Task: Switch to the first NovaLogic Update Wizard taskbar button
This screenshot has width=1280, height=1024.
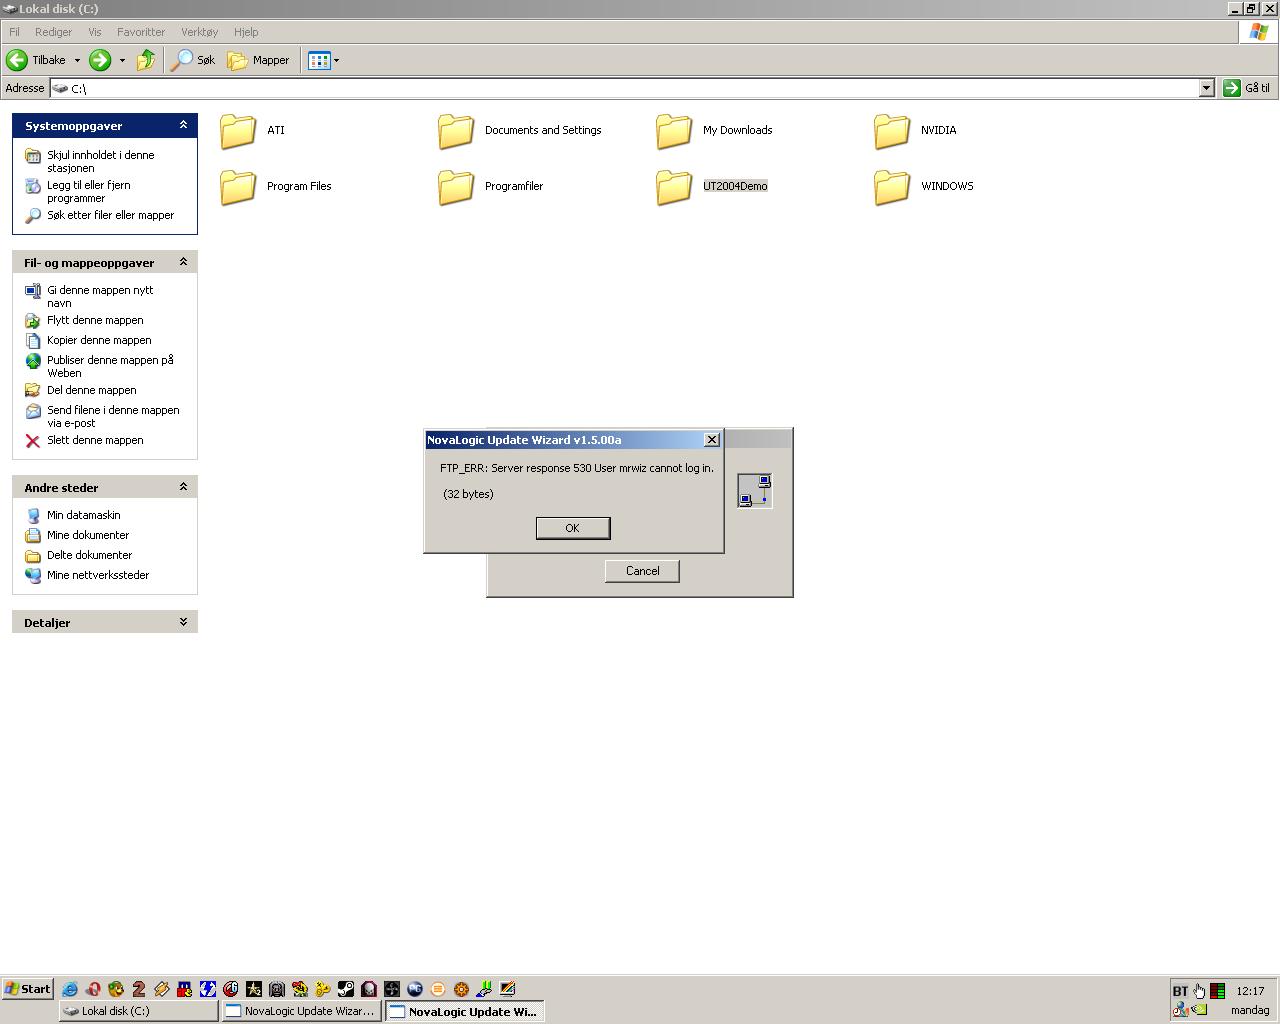Action: (302, 1011)
